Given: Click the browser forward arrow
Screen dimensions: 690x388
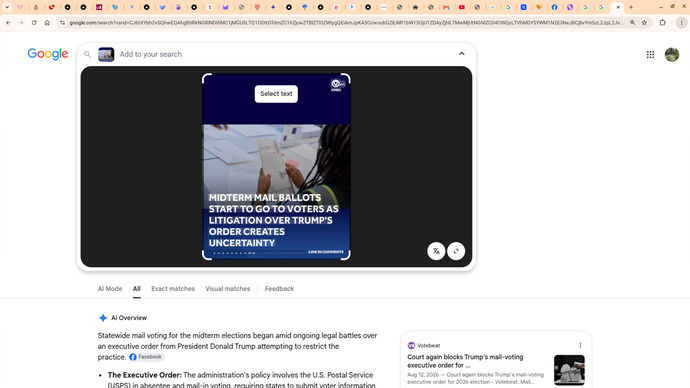Looking at the screenshot, I should coord(21,22).
